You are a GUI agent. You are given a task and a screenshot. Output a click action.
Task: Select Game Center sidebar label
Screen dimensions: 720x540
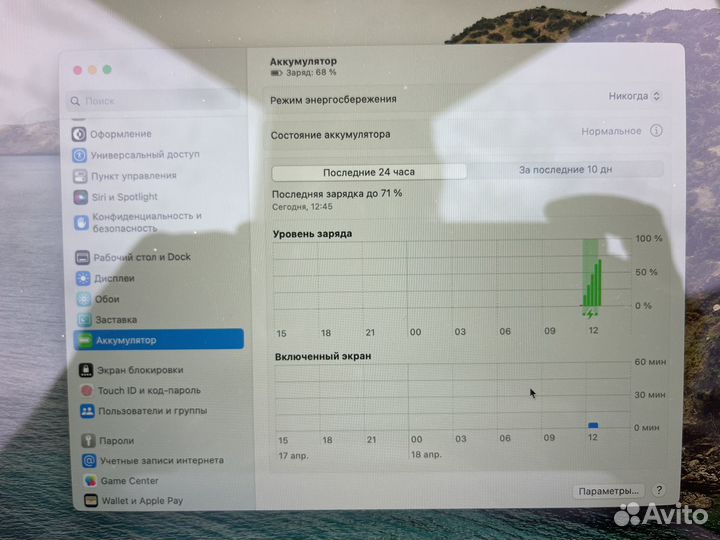coord(129,481)
